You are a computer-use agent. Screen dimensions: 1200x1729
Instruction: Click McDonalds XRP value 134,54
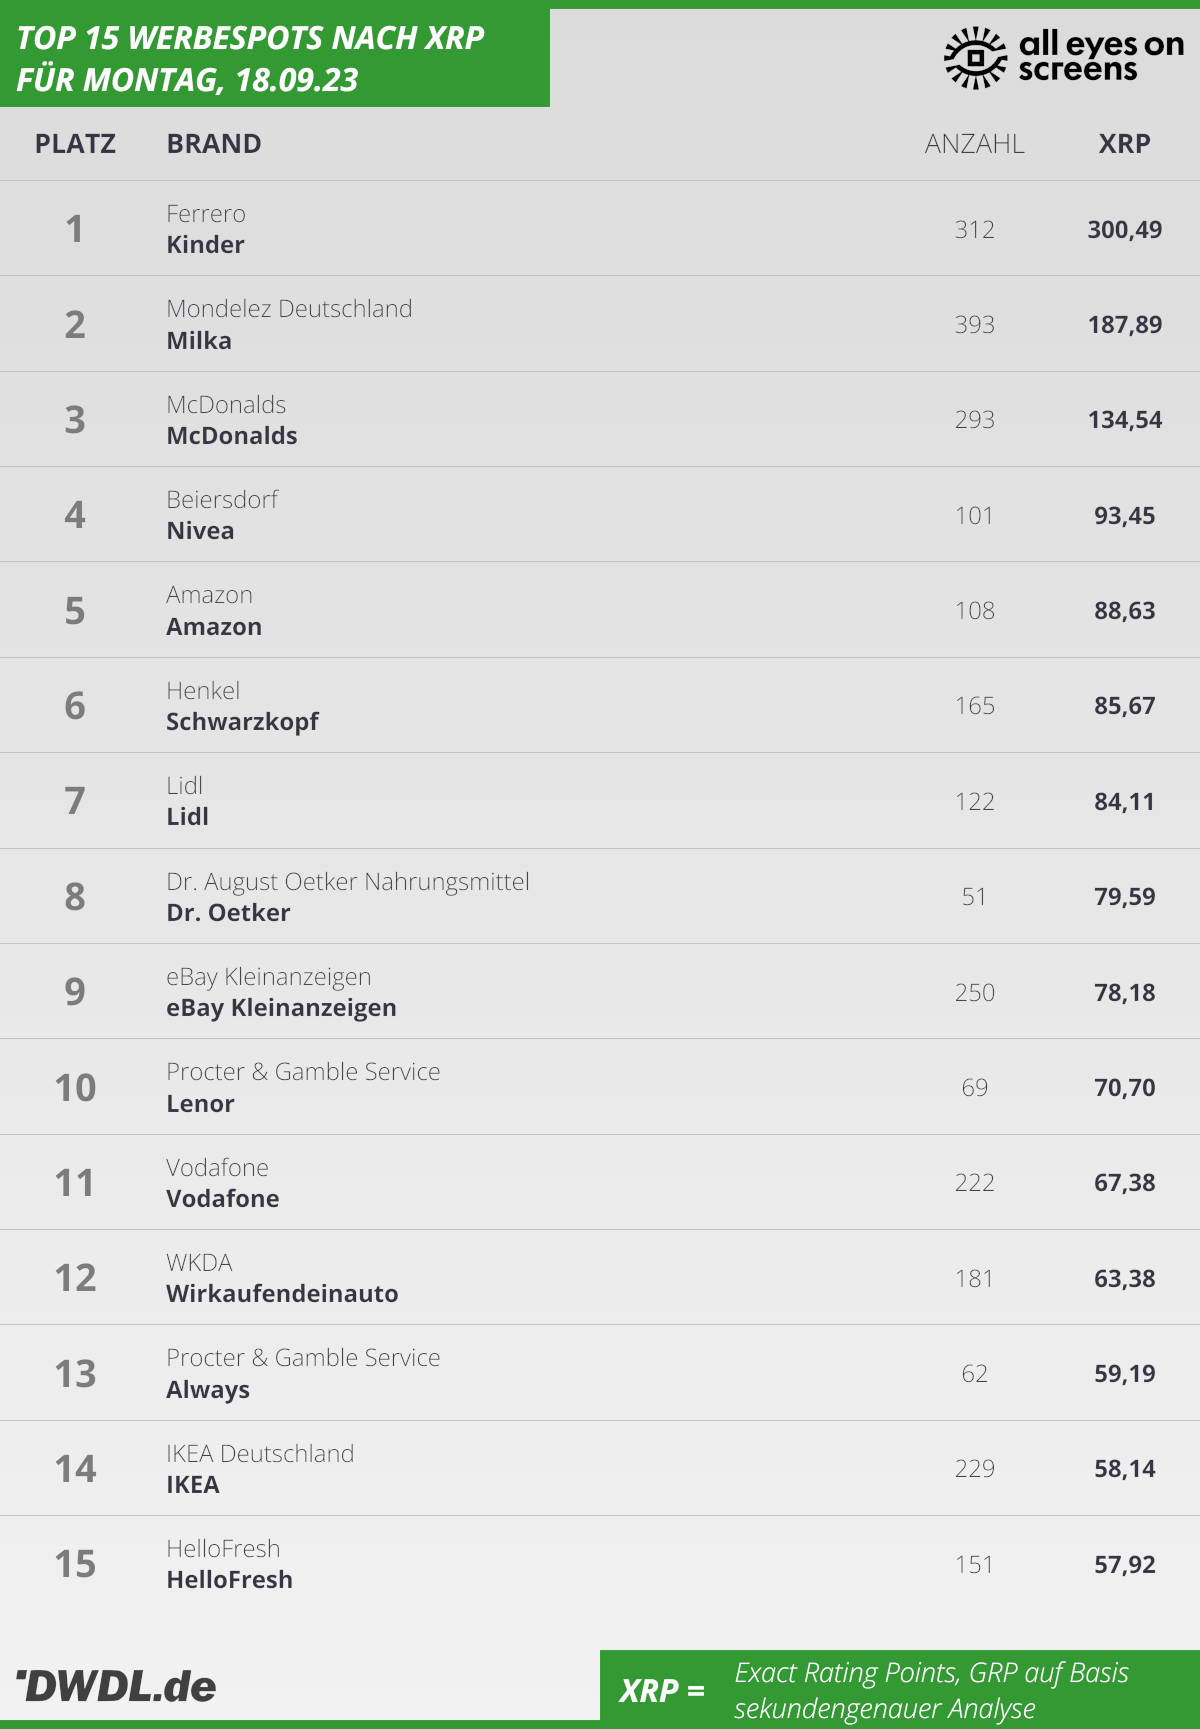click(1124, 420)
